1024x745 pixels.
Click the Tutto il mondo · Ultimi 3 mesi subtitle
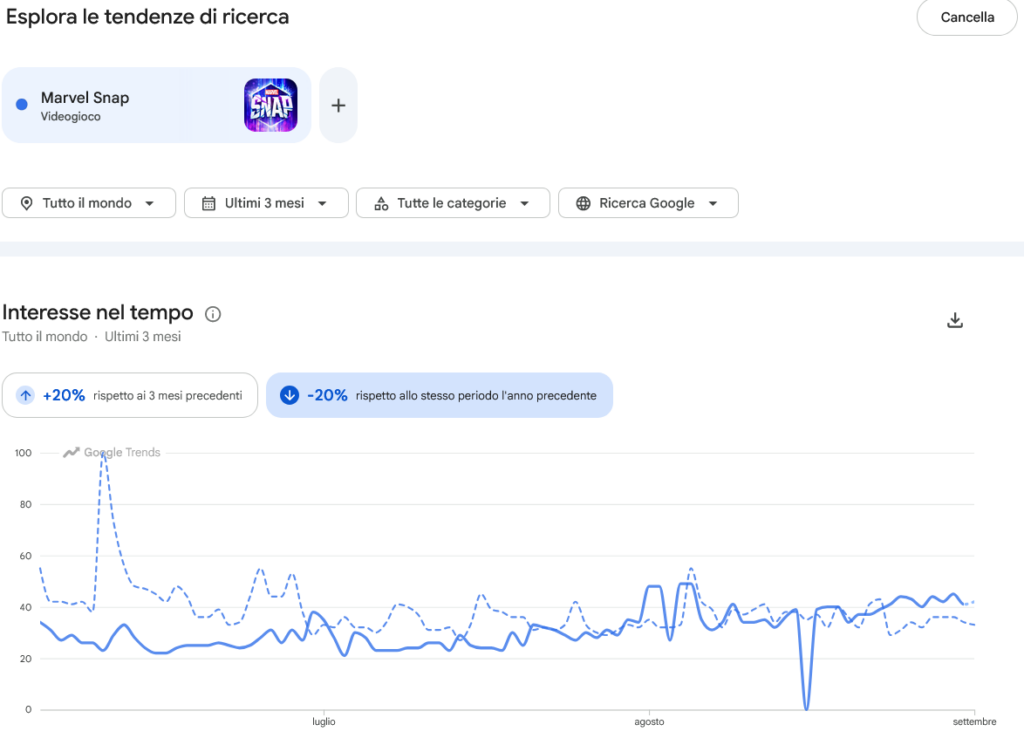click(x=91, y=337)
